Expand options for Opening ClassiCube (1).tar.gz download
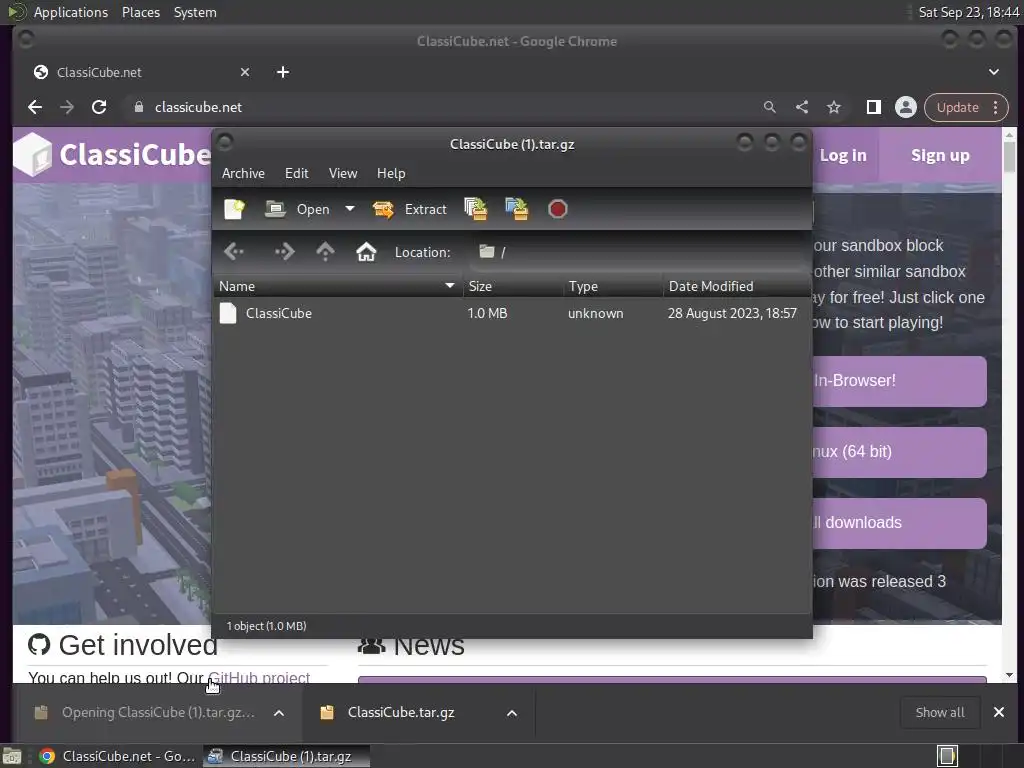1024x768 pixels. pyautogui.click(x=279, y=712)
